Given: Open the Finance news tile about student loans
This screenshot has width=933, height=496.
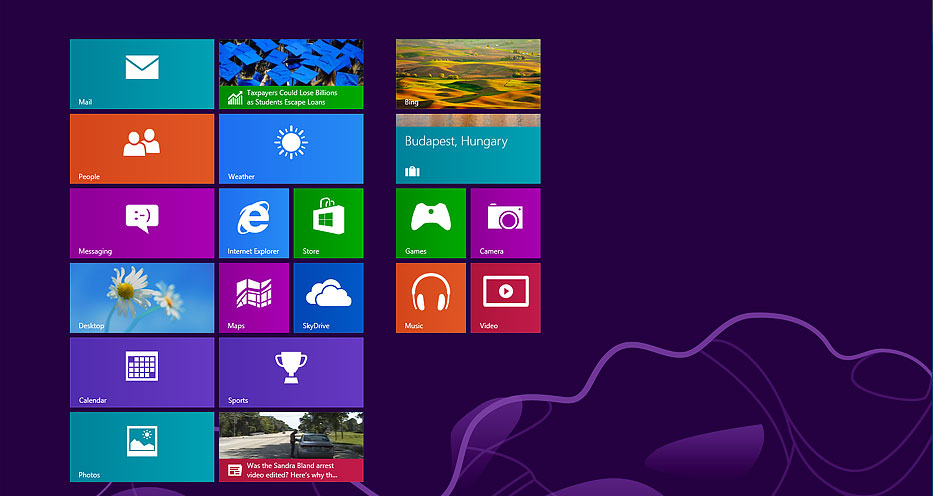Looking at the screenshot, I should (x=291, y=74).
